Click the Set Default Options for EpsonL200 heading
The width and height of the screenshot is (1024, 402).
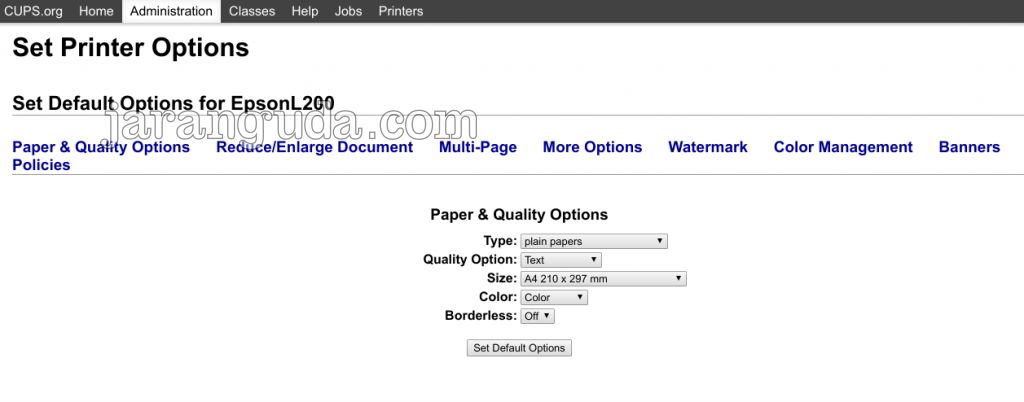click(173, 103)
